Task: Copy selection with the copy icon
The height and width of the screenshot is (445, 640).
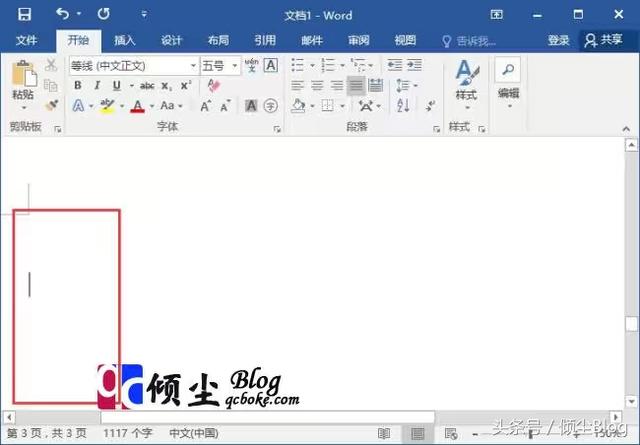Action: pos(51,85)
